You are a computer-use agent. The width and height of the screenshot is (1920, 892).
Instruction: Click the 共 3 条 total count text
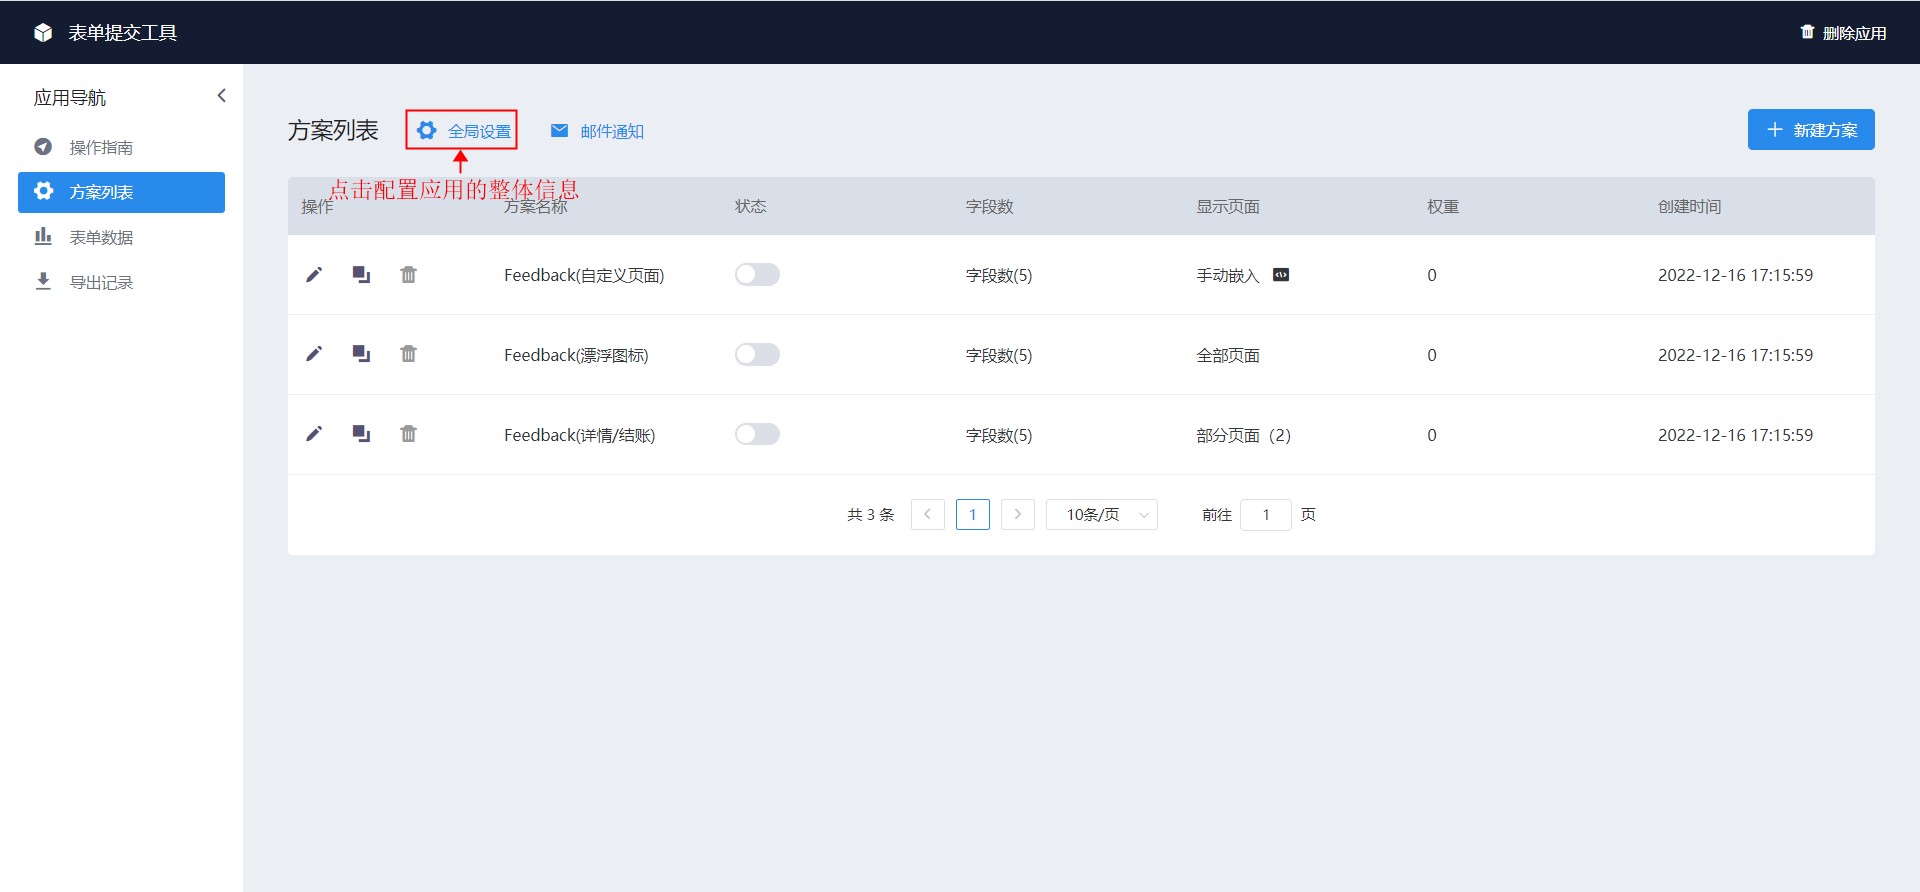pyautogui.click(x=871, y=514)
